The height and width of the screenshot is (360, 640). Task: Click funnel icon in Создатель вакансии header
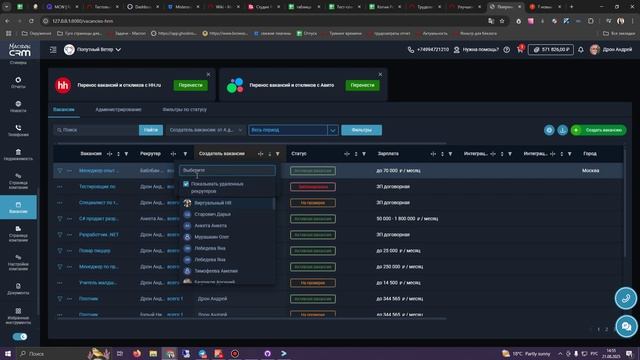(278, 154)
